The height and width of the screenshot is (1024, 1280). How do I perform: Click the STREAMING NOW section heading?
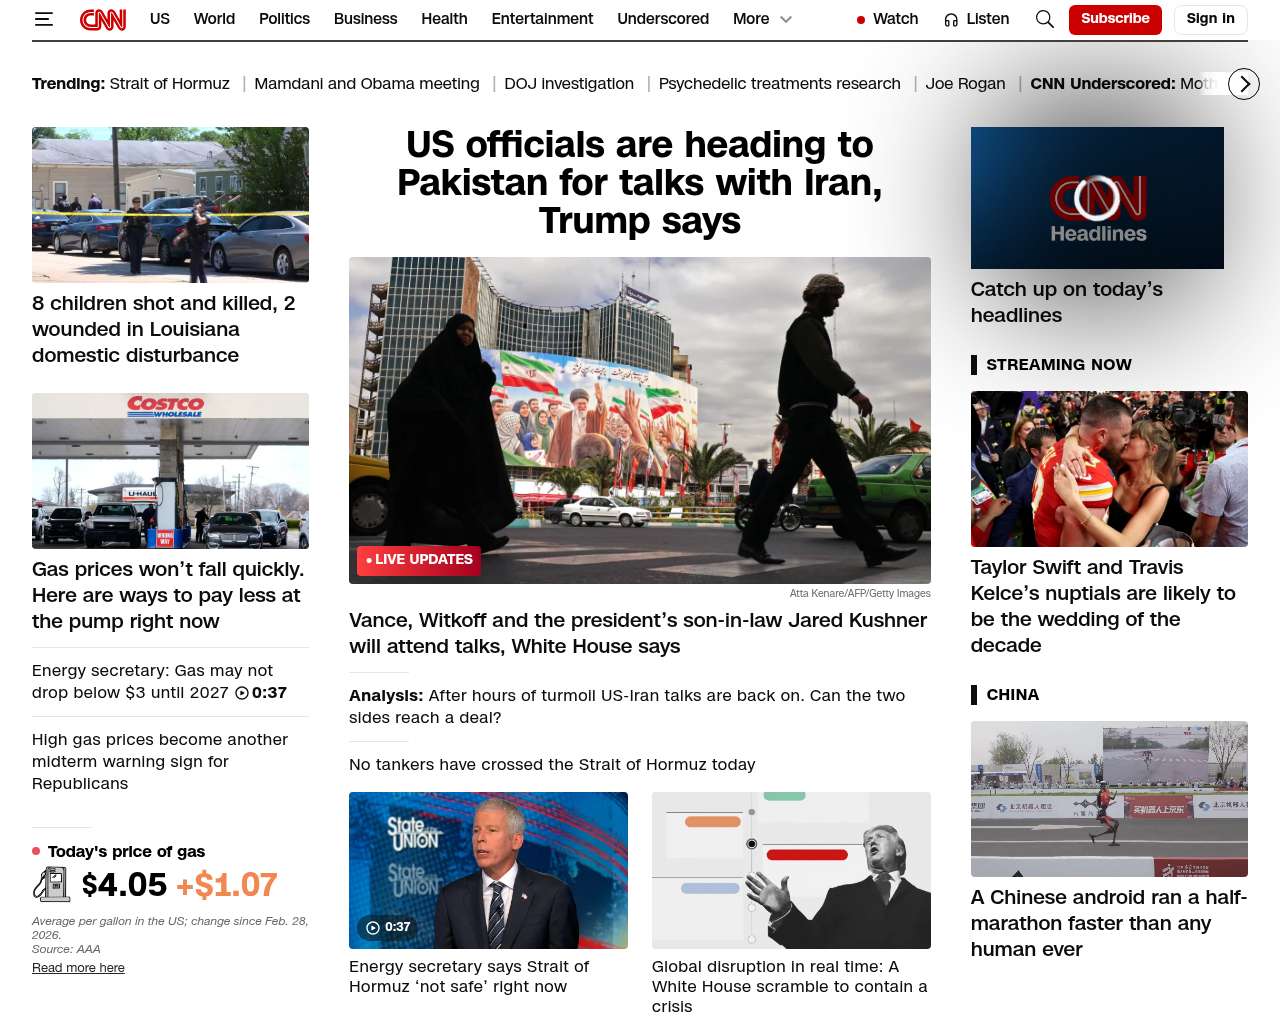tap(1059, 365)
